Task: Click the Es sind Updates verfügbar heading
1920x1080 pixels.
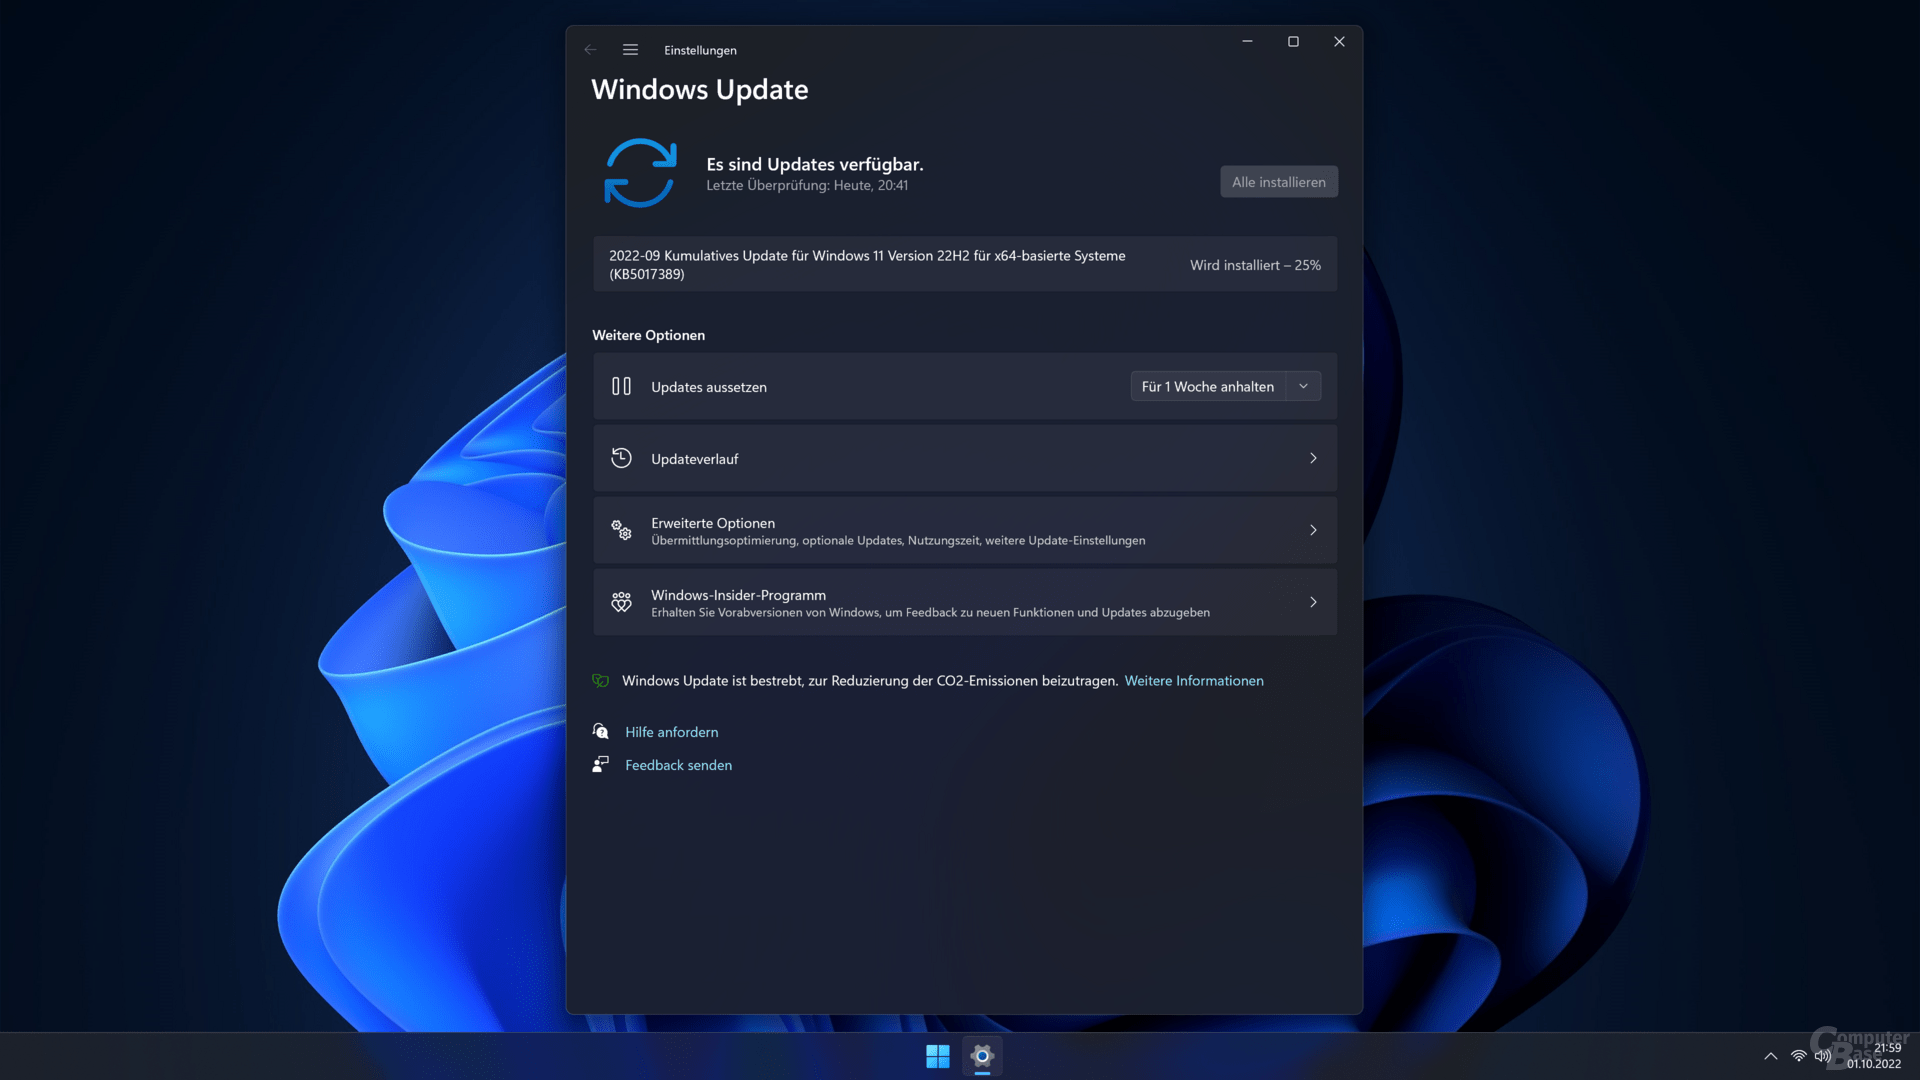Action: (x=814, y=164)
